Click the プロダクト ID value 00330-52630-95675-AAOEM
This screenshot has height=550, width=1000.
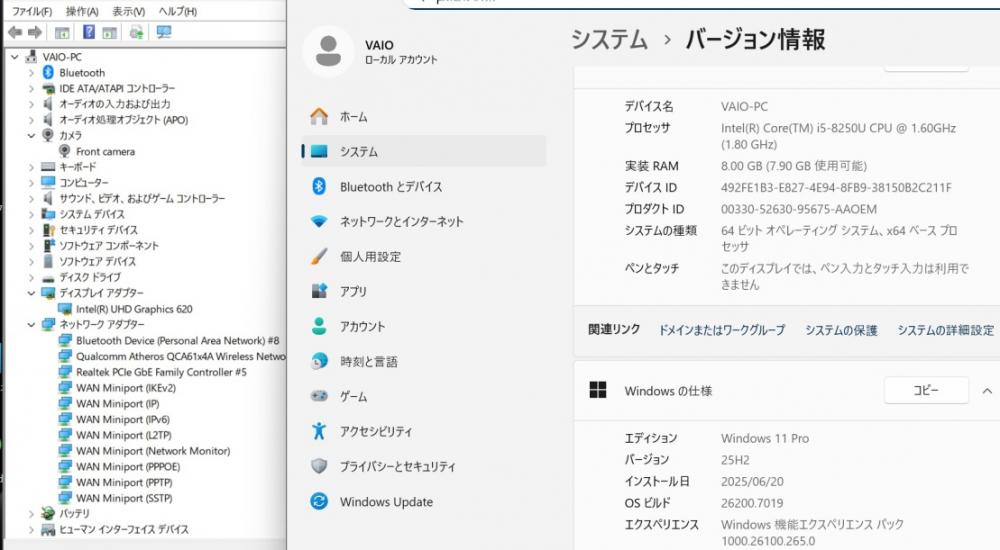[798, 209]
